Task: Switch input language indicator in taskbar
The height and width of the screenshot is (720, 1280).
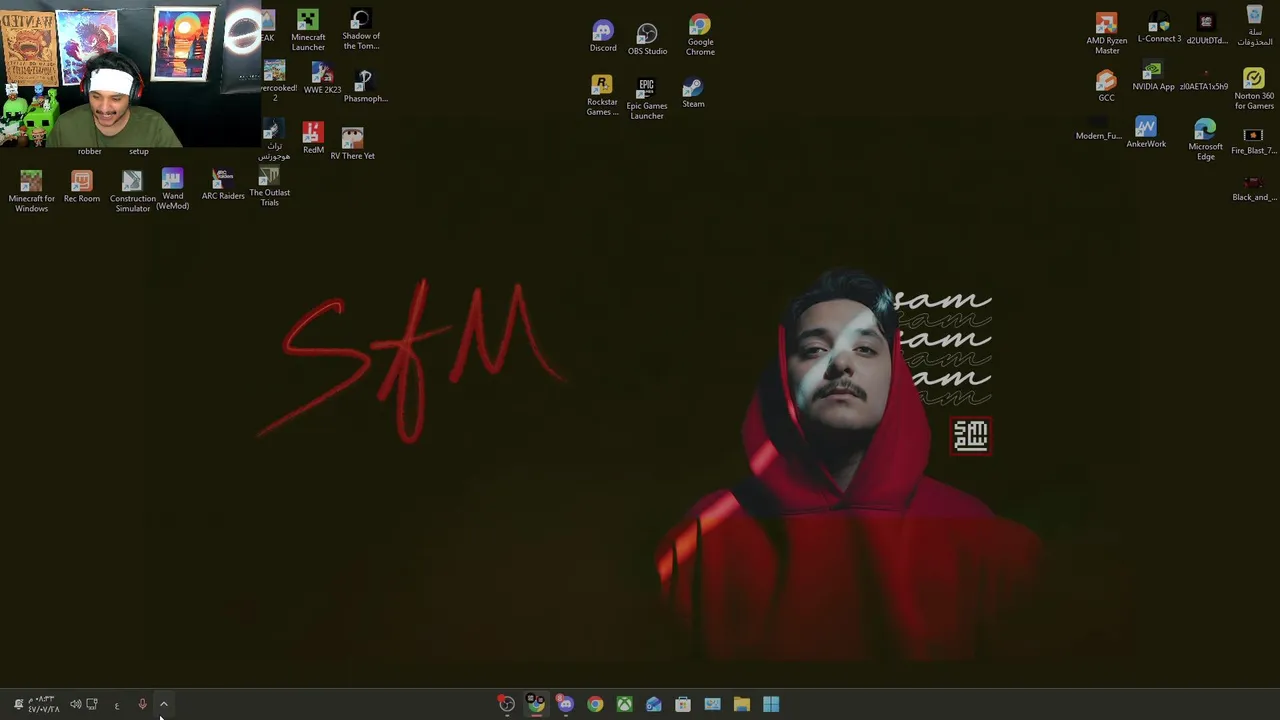Action: tap(117, 705)
